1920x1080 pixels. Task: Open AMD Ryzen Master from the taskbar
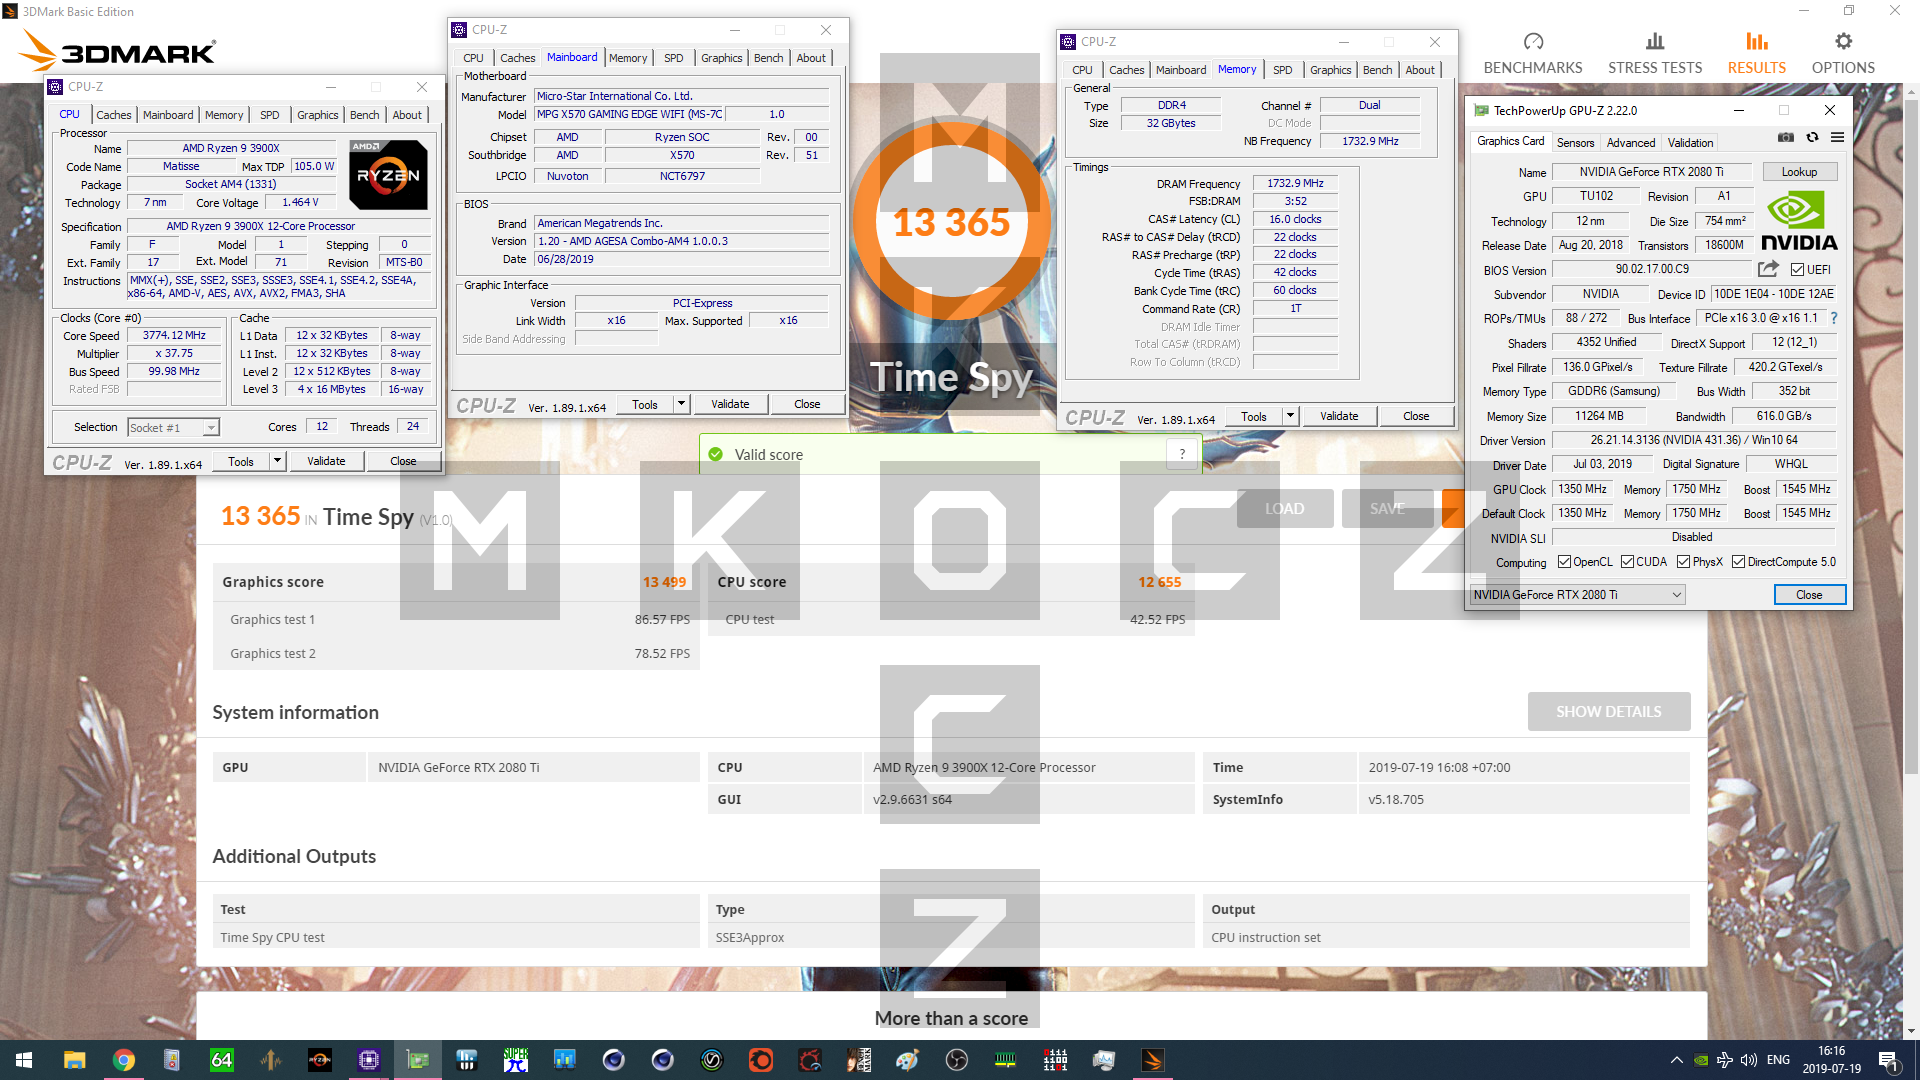tap(319, 1060)
